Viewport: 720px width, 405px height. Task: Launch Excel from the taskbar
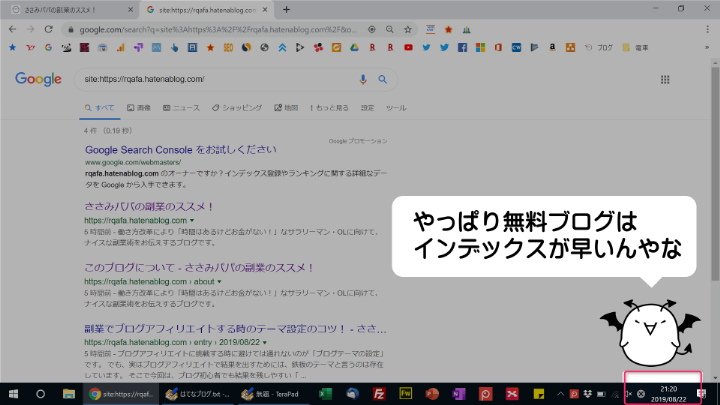coord(325,394)
